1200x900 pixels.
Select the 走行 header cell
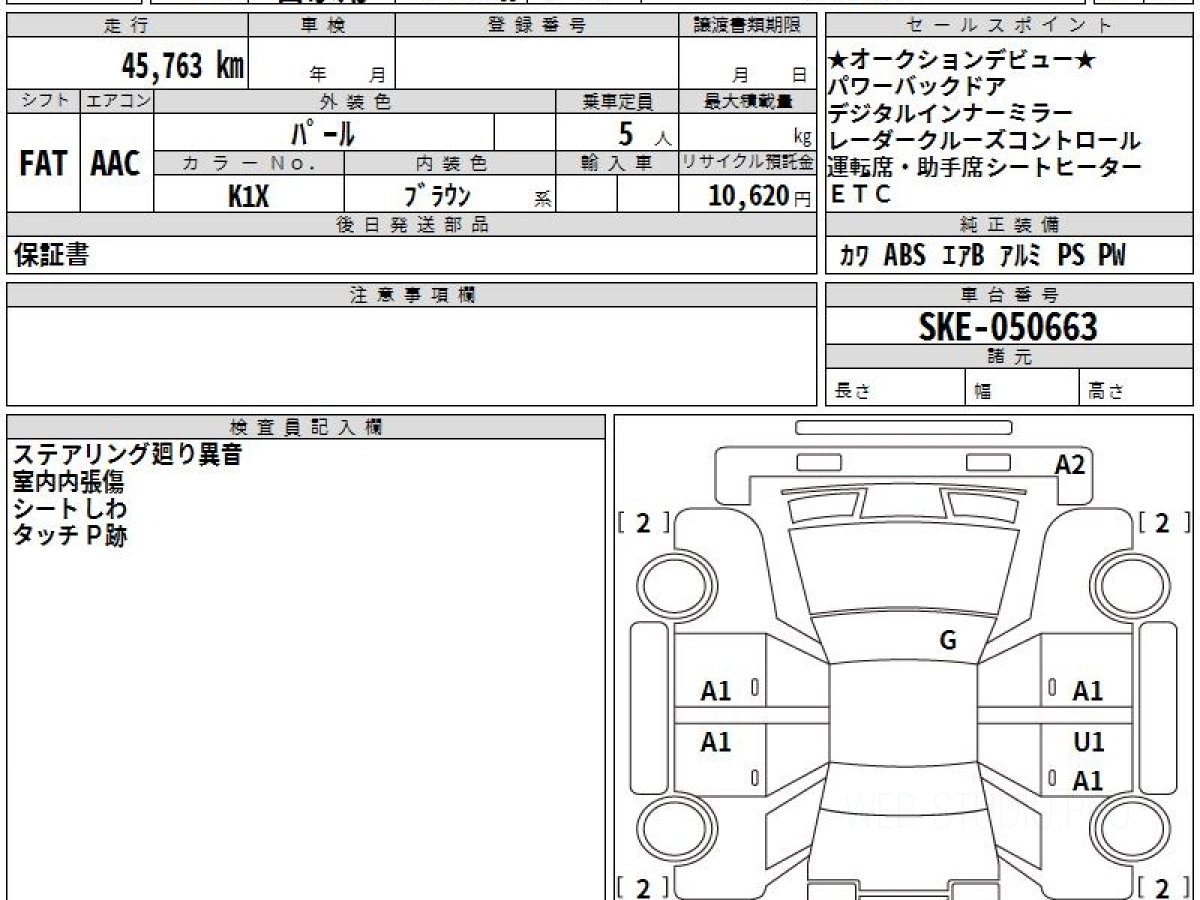[x=127, y=26]
